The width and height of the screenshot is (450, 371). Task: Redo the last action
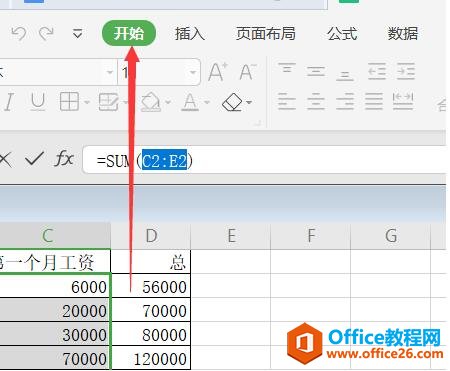pyautogui.click(x=46, y=33)
